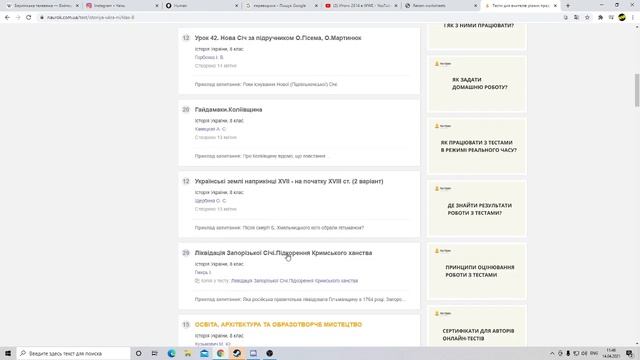
Task: Click the page vertical scrollbar thumb
Action: [x=637, y=90]
